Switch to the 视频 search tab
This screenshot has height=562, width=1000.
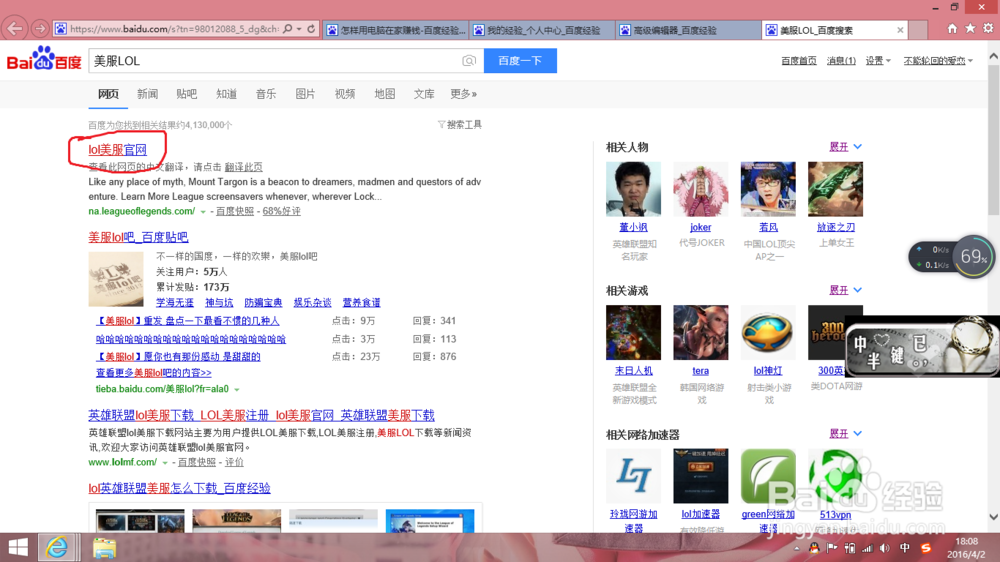point(345,94)
